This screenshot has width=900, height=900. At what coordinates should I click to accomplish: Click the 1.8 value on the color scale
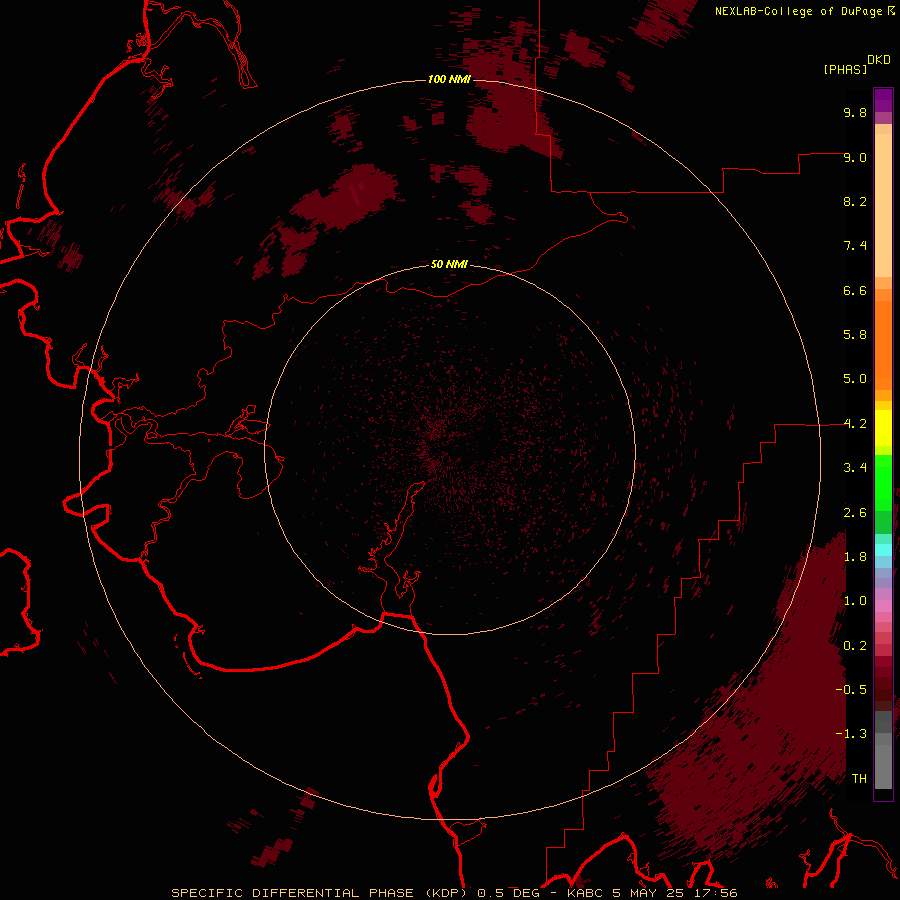click(x=855, y=557)
